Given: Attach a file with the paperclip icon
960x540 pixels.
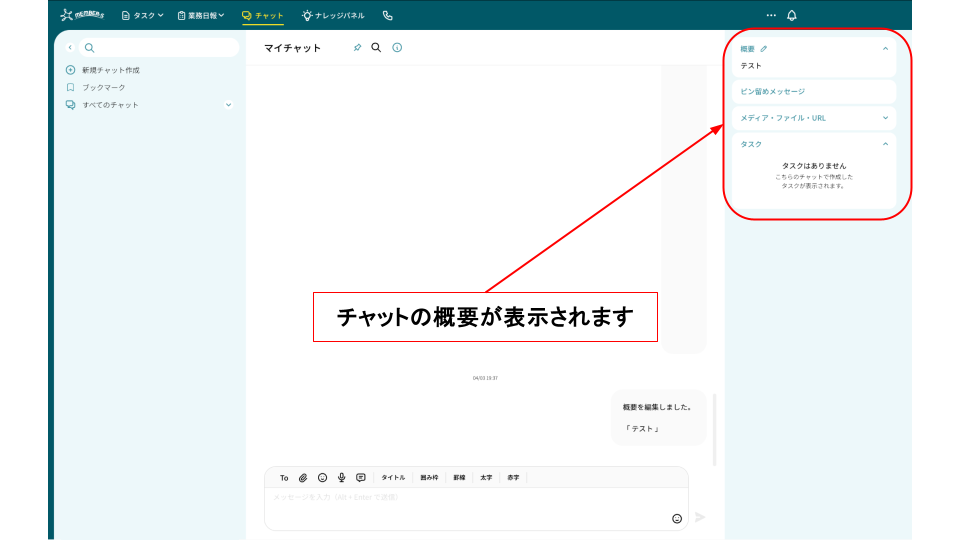Looking at the screenshot, I should 303,478.
